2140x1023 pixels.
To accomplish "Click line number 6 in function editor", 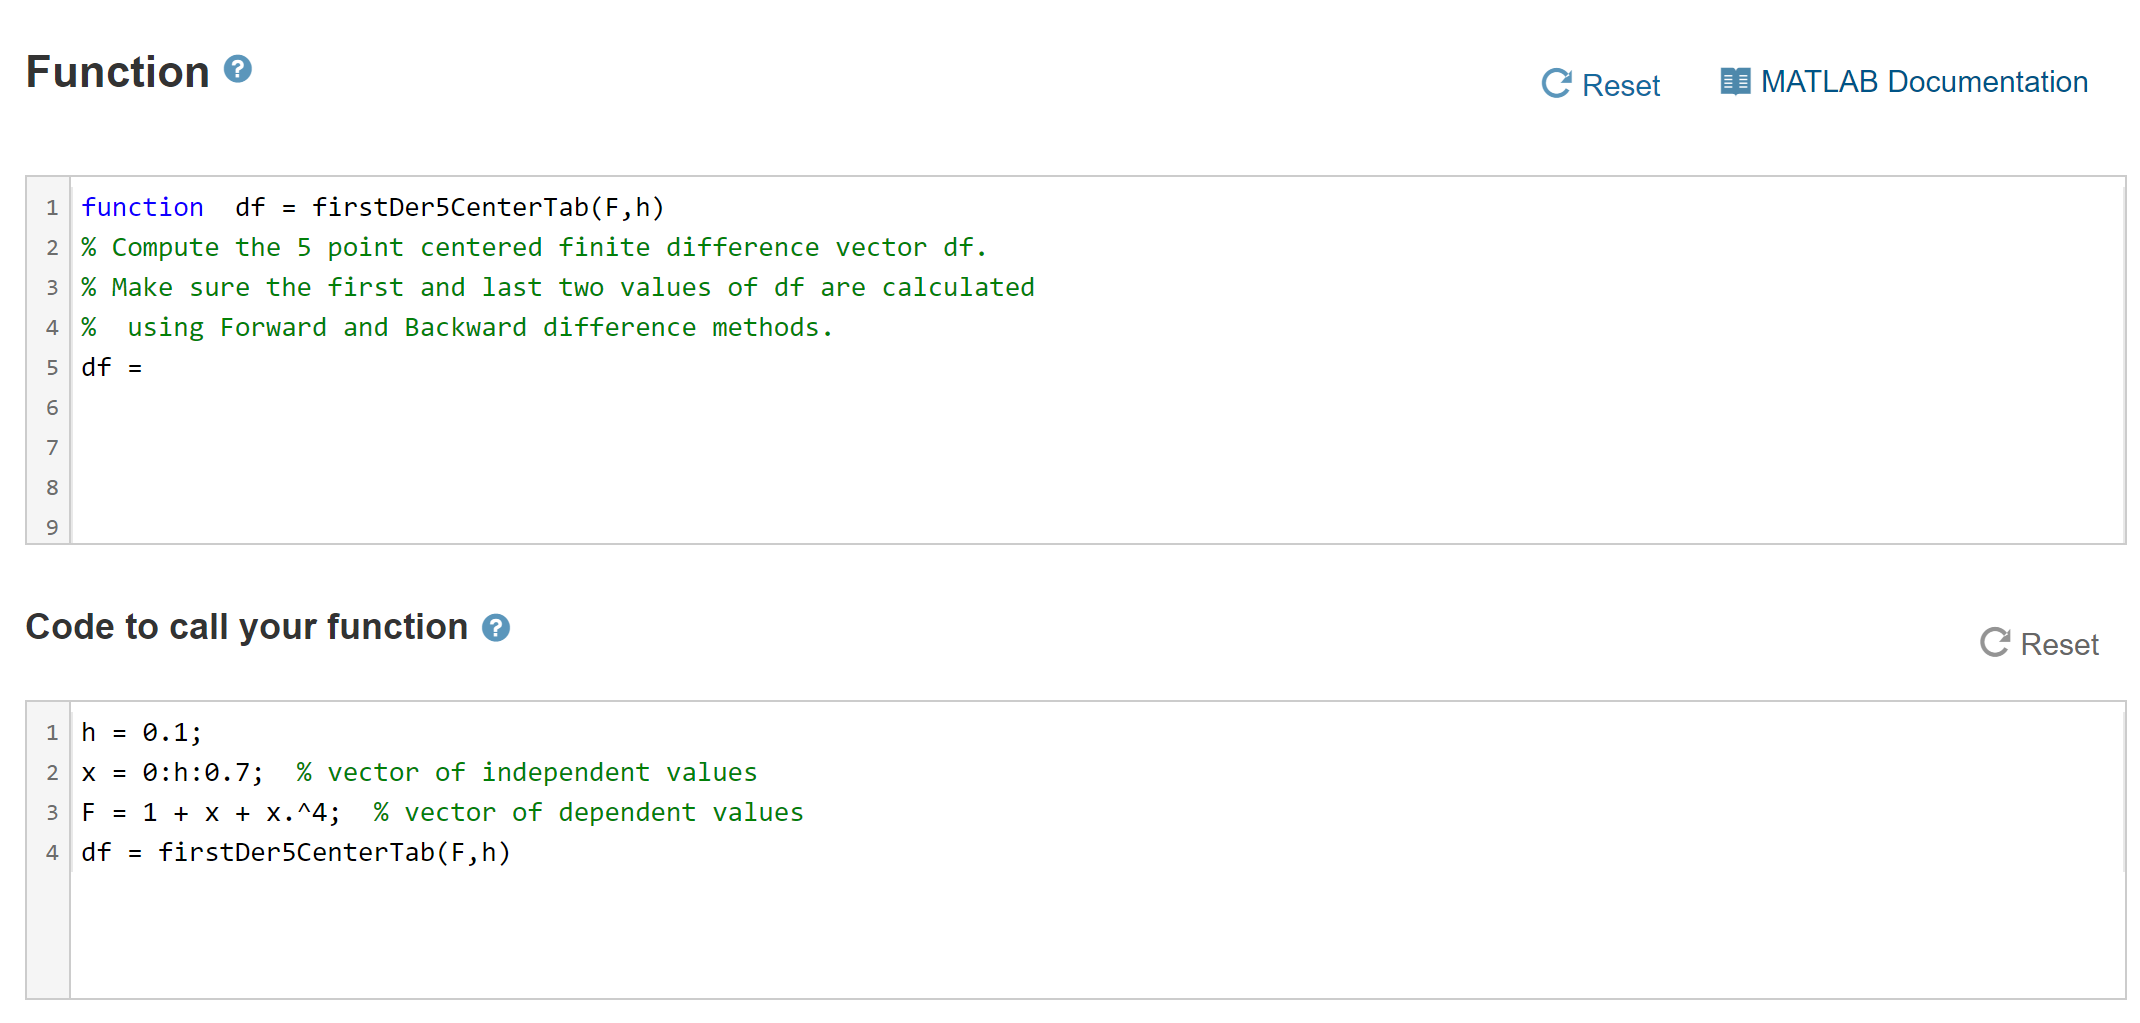I will click(x=50, y=407).
